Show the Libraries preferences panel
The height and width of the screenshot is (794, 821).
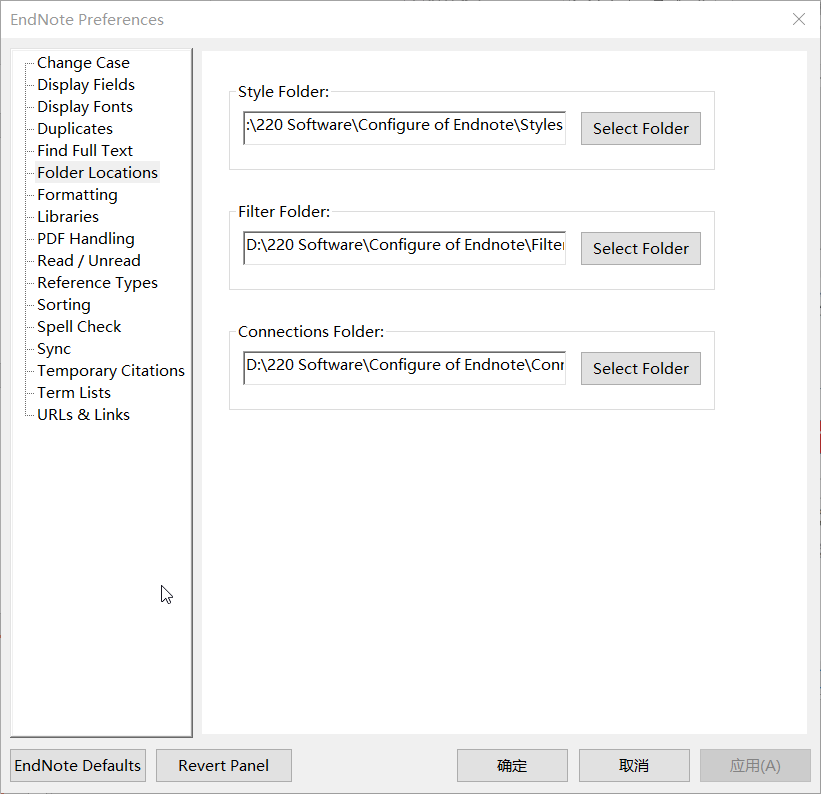click(x=68, y=217)
